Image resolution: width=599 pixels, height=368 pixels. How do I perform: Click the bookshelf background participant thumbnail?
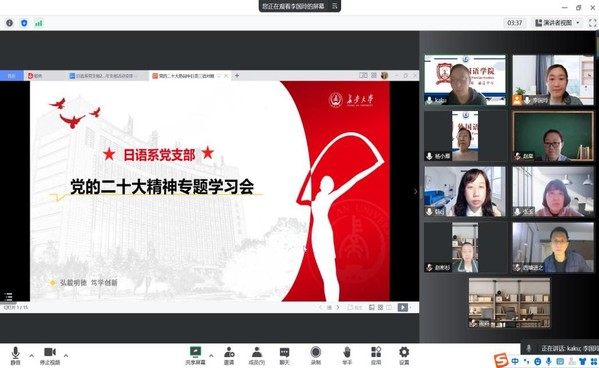pyautogui.click(x=509, y=303)
